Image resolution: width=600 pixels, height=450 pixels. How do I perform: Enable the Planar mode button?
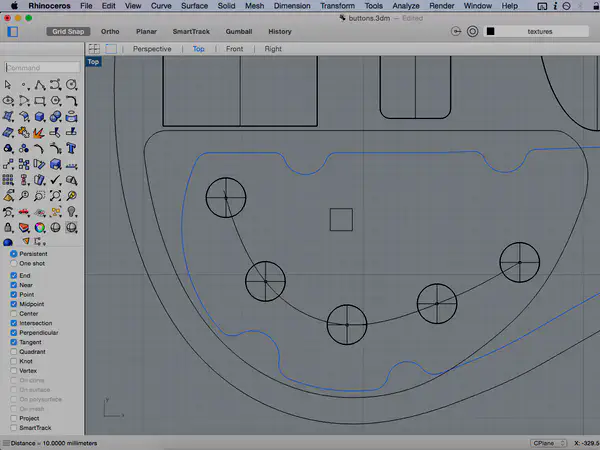click(x=146, y=31)
